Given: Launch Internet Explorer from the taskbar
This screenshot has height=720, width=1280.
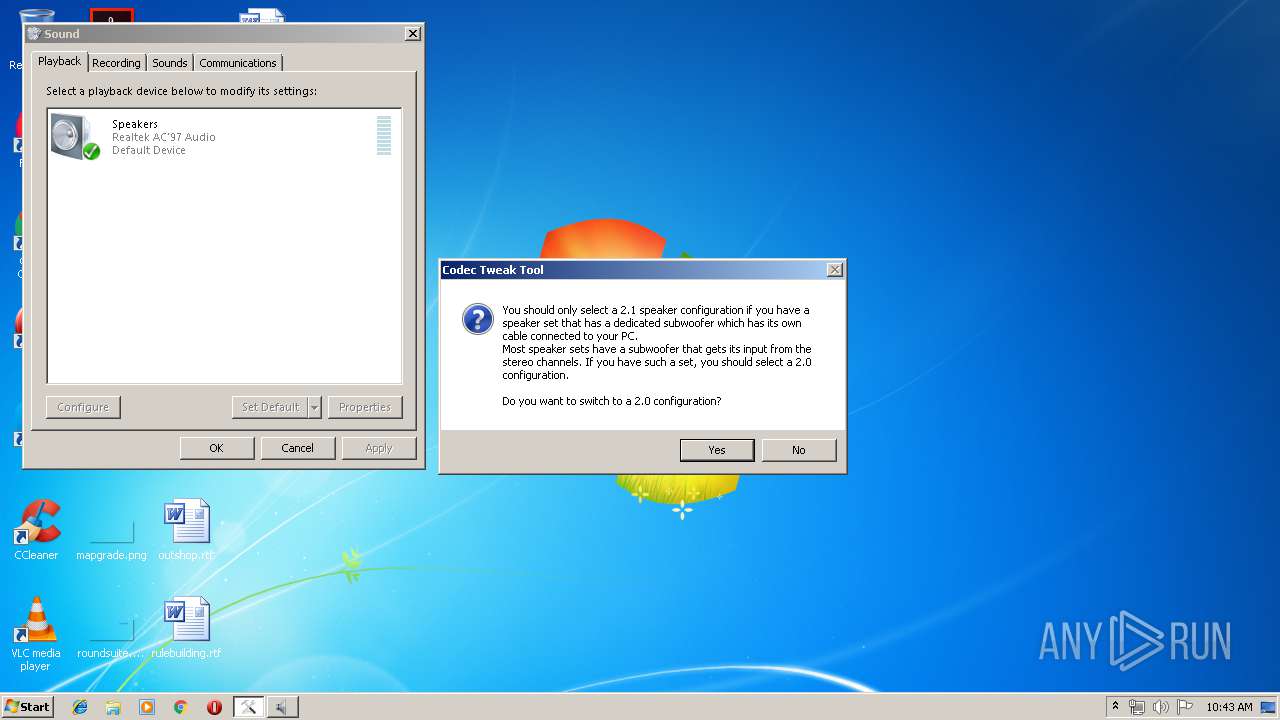Looking at the screenshot, I should 80,707.
